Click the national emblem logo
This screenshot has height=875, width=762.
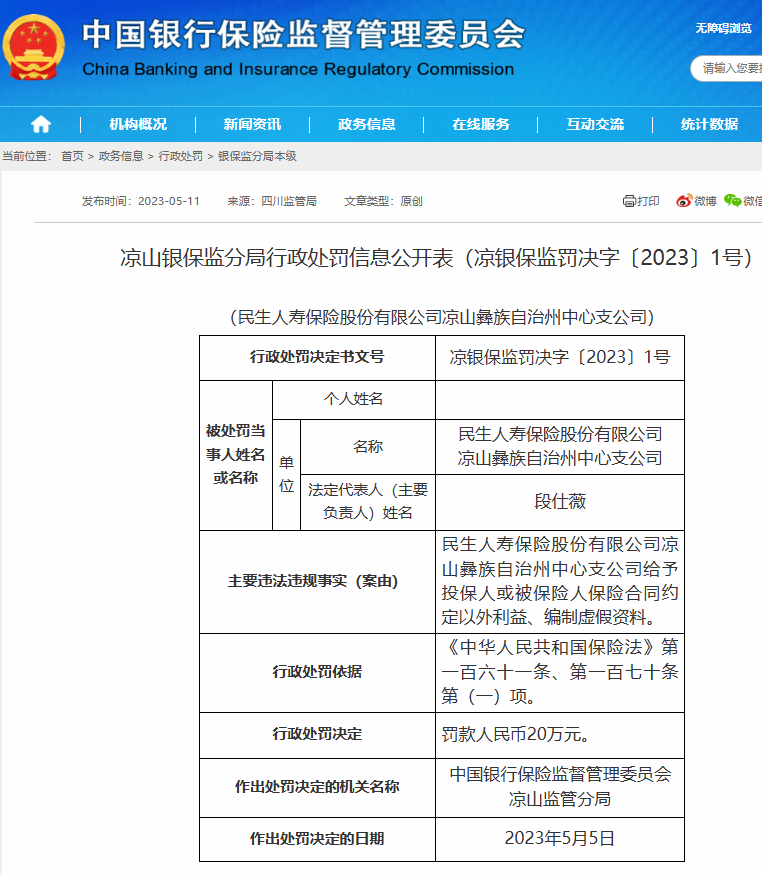pyautogui.click(x=33, y=47)
